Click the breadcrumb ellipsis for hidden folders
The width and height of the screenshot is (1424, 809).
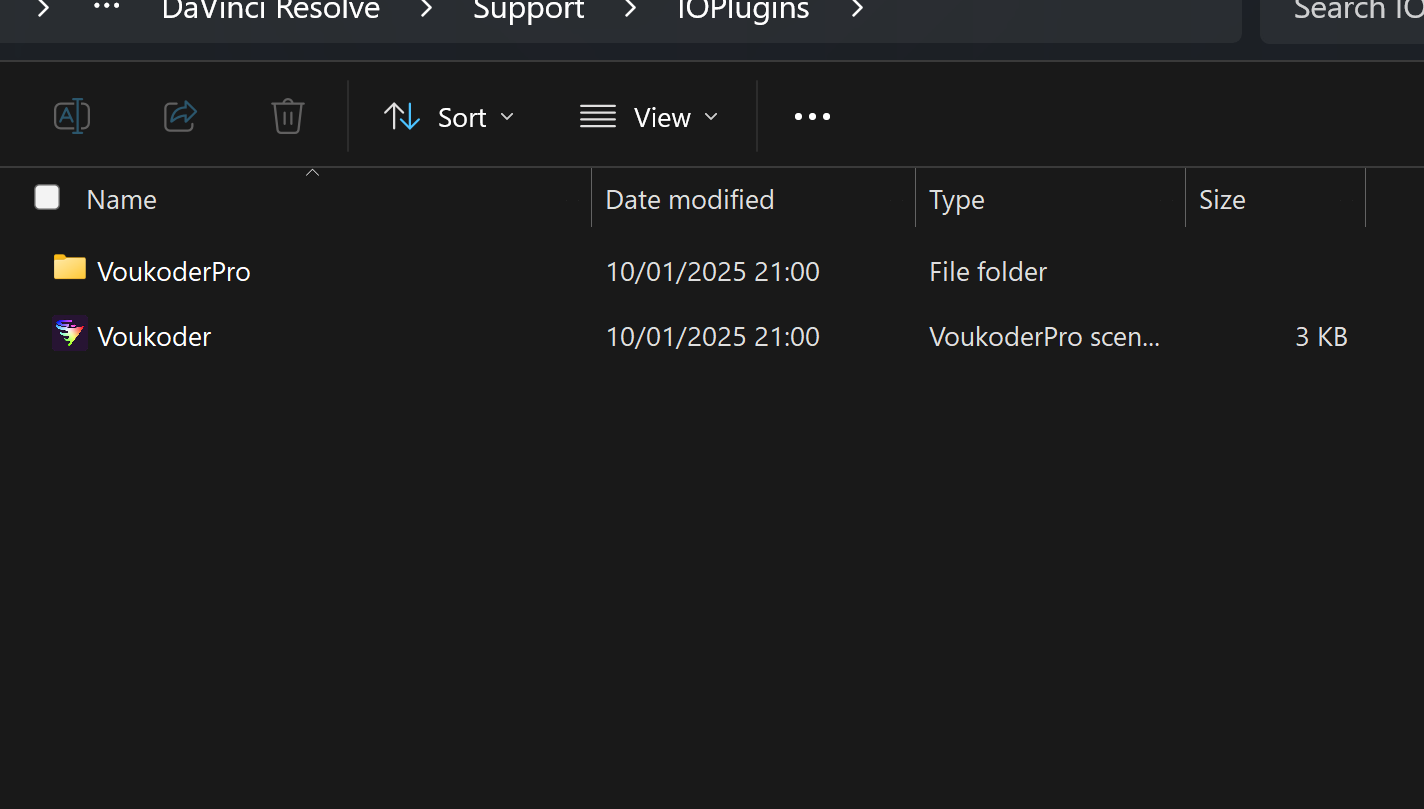pos(106,9)
